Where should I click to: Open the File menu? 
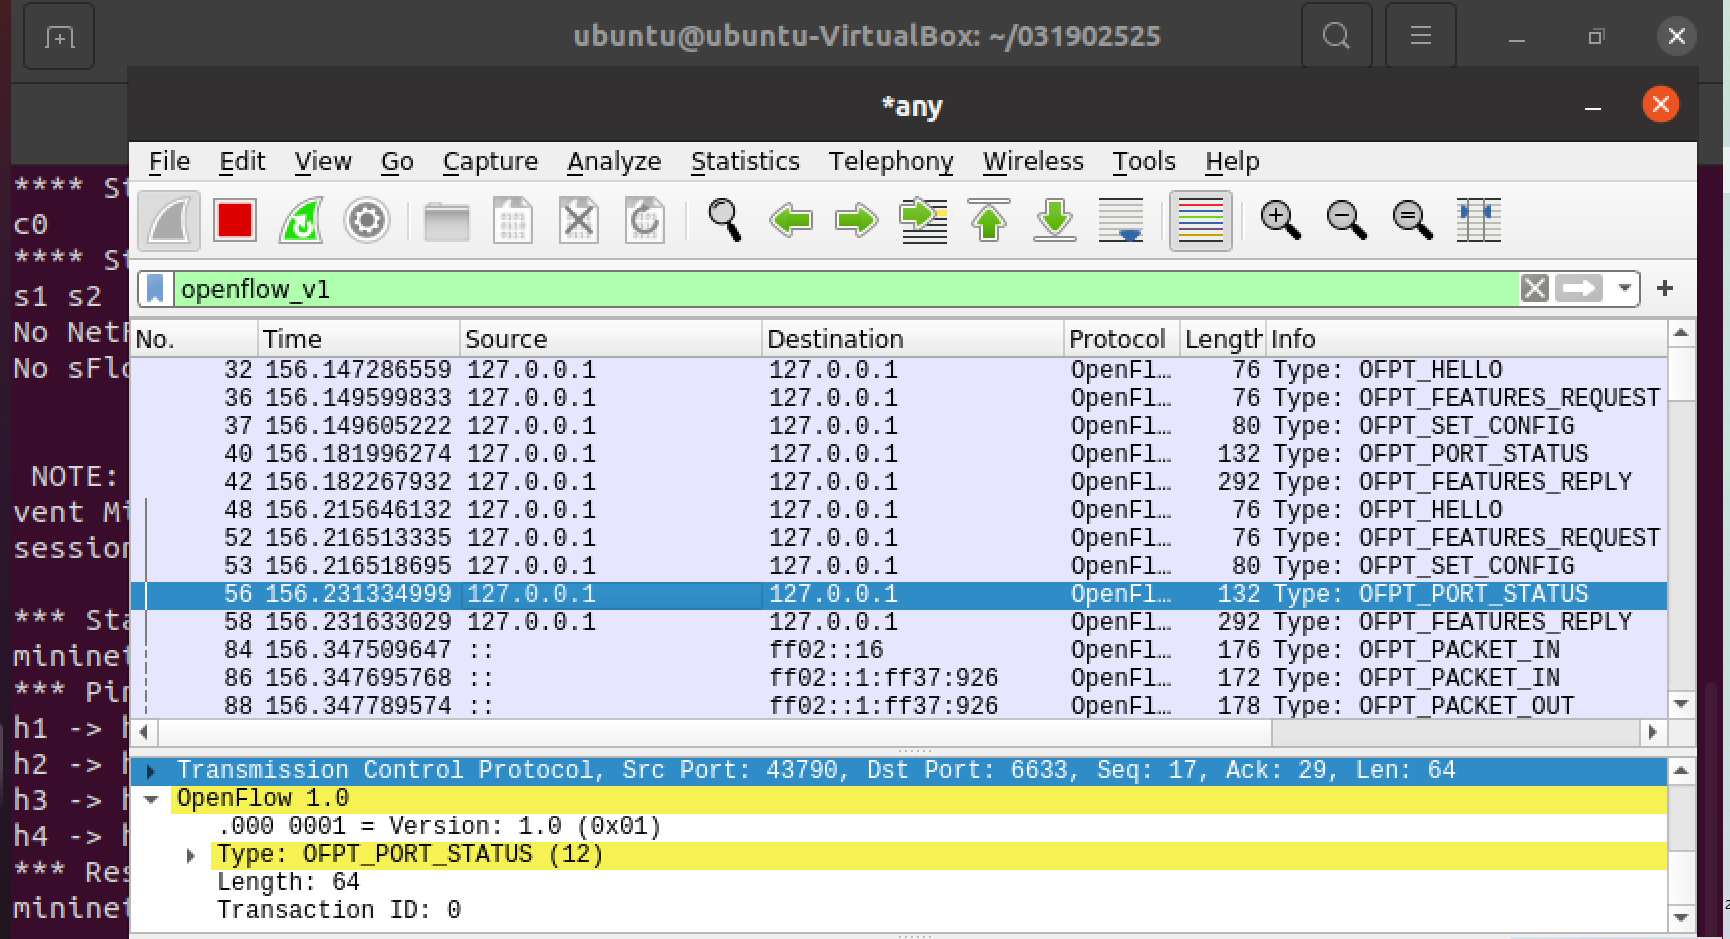coord(169,161)
